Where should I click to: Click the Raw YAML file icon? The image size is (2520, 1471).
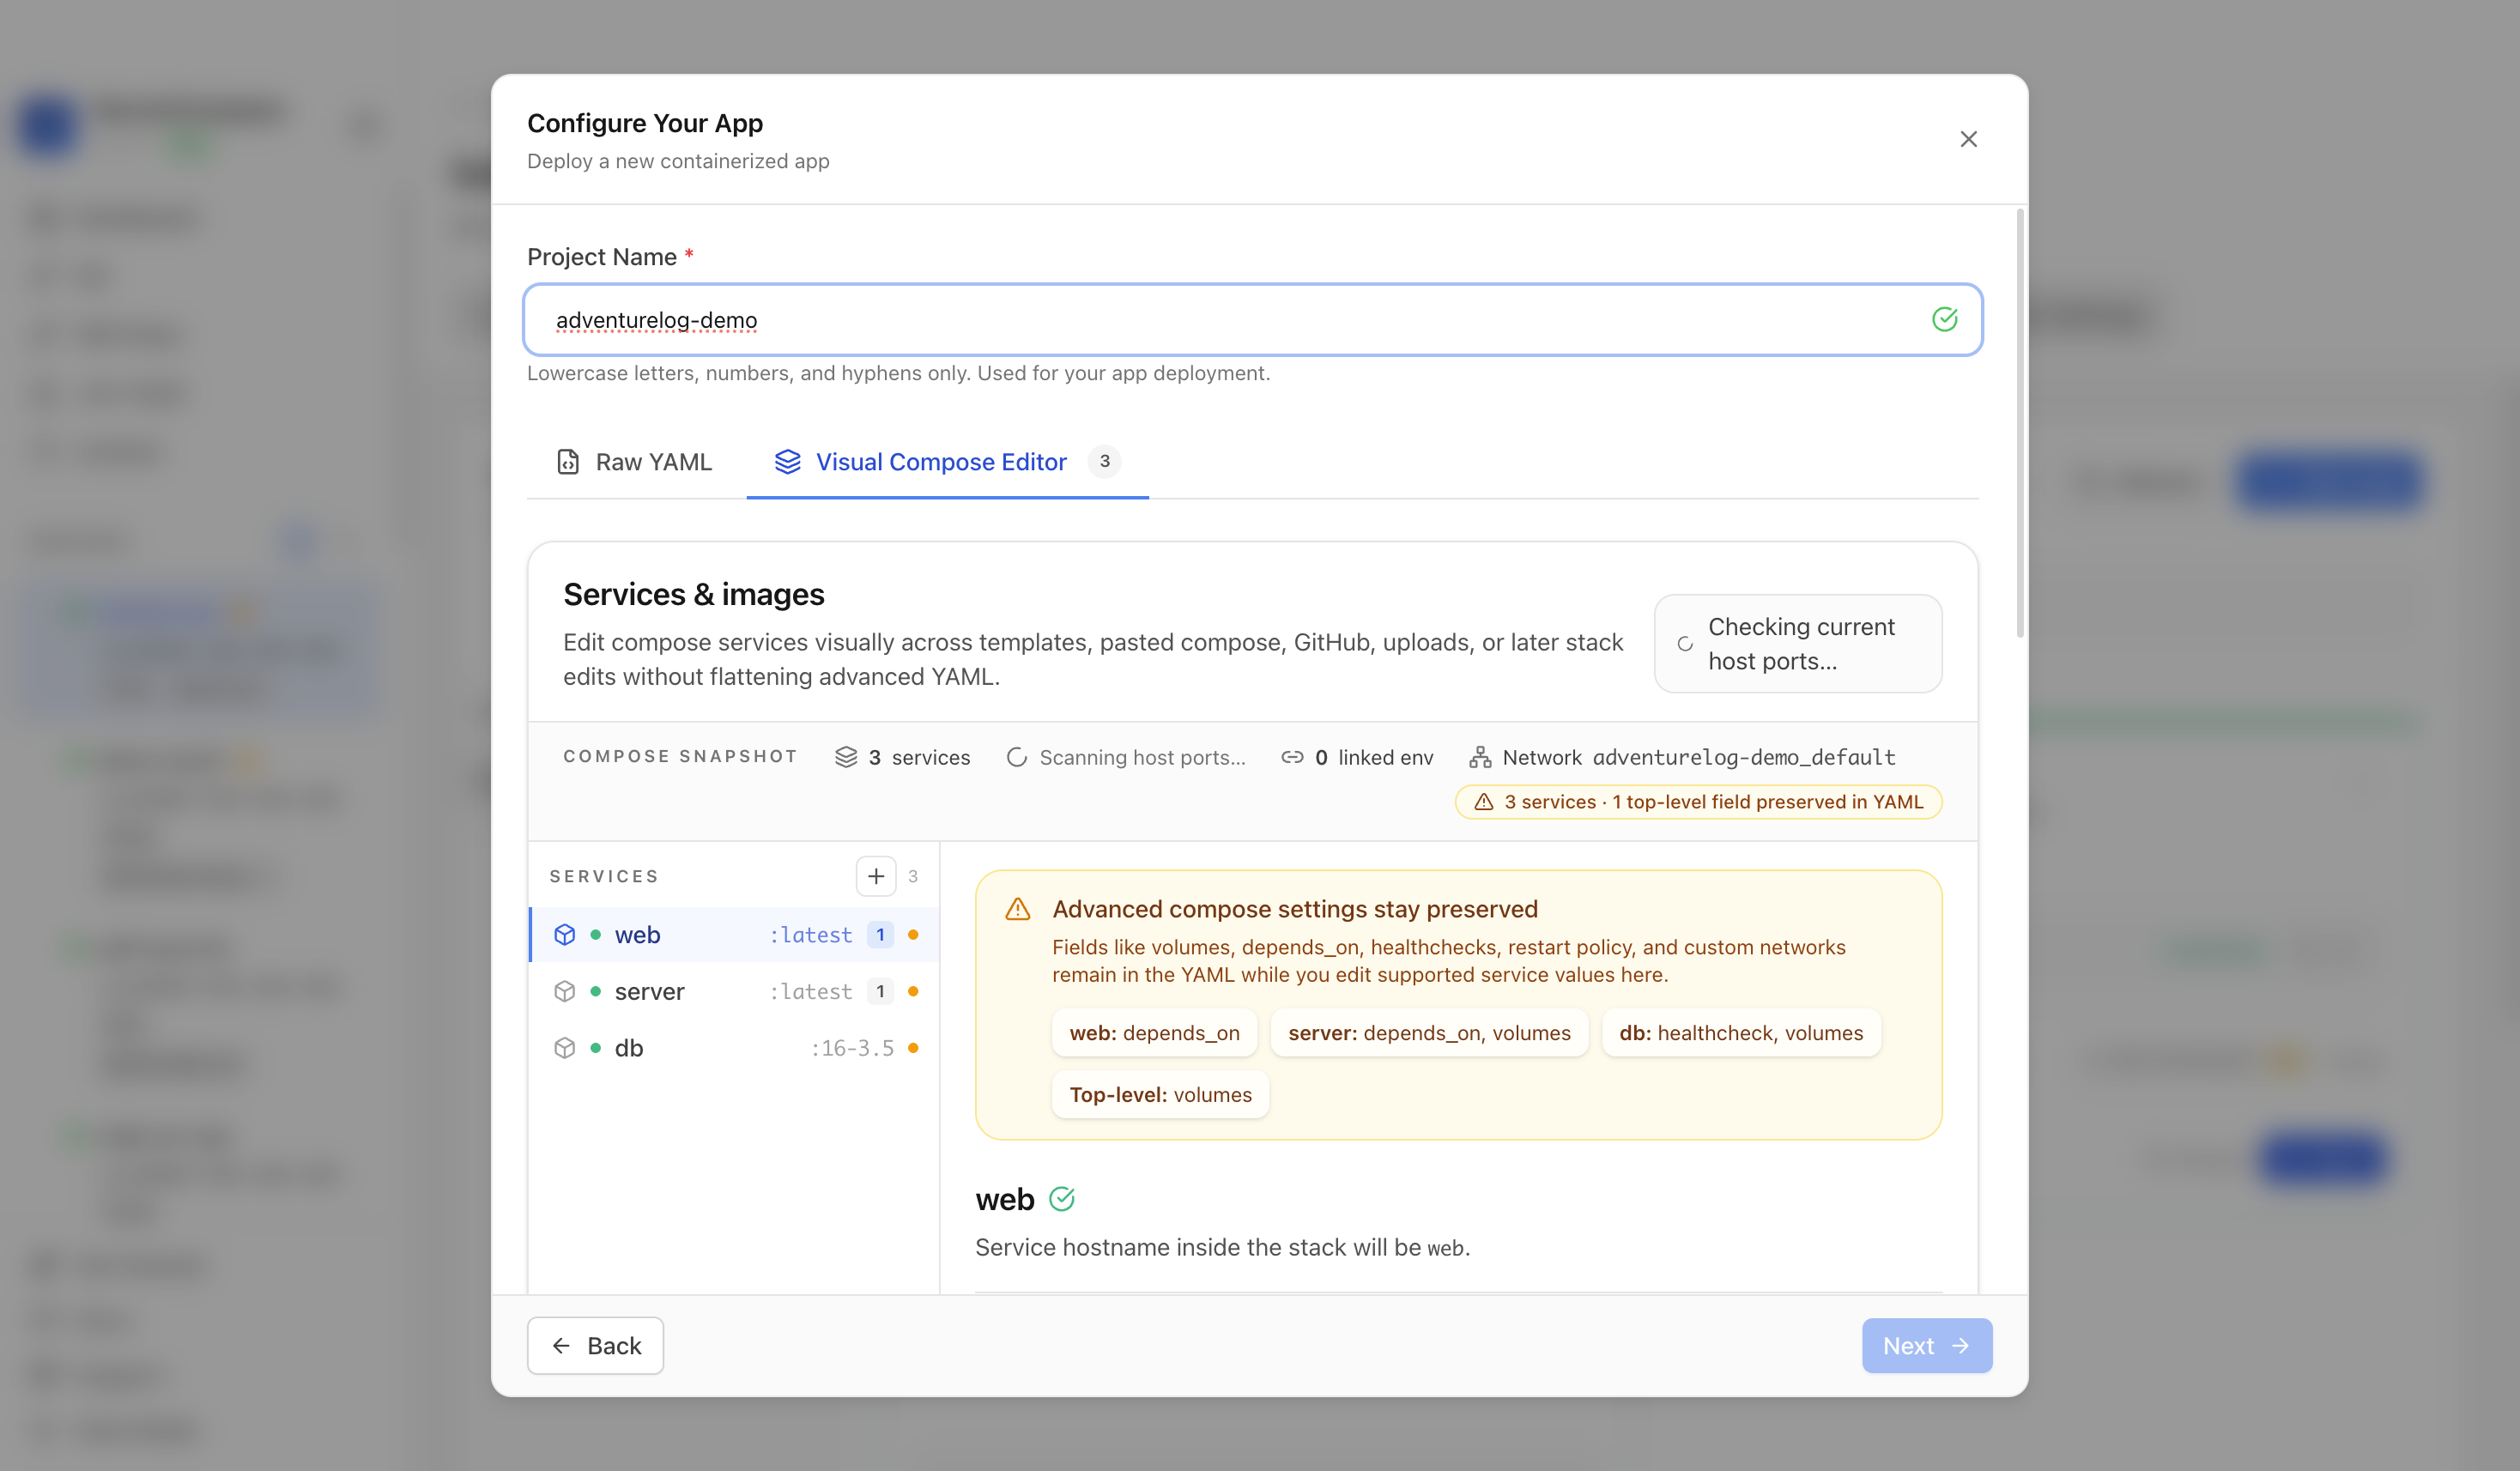click(567, 461)
